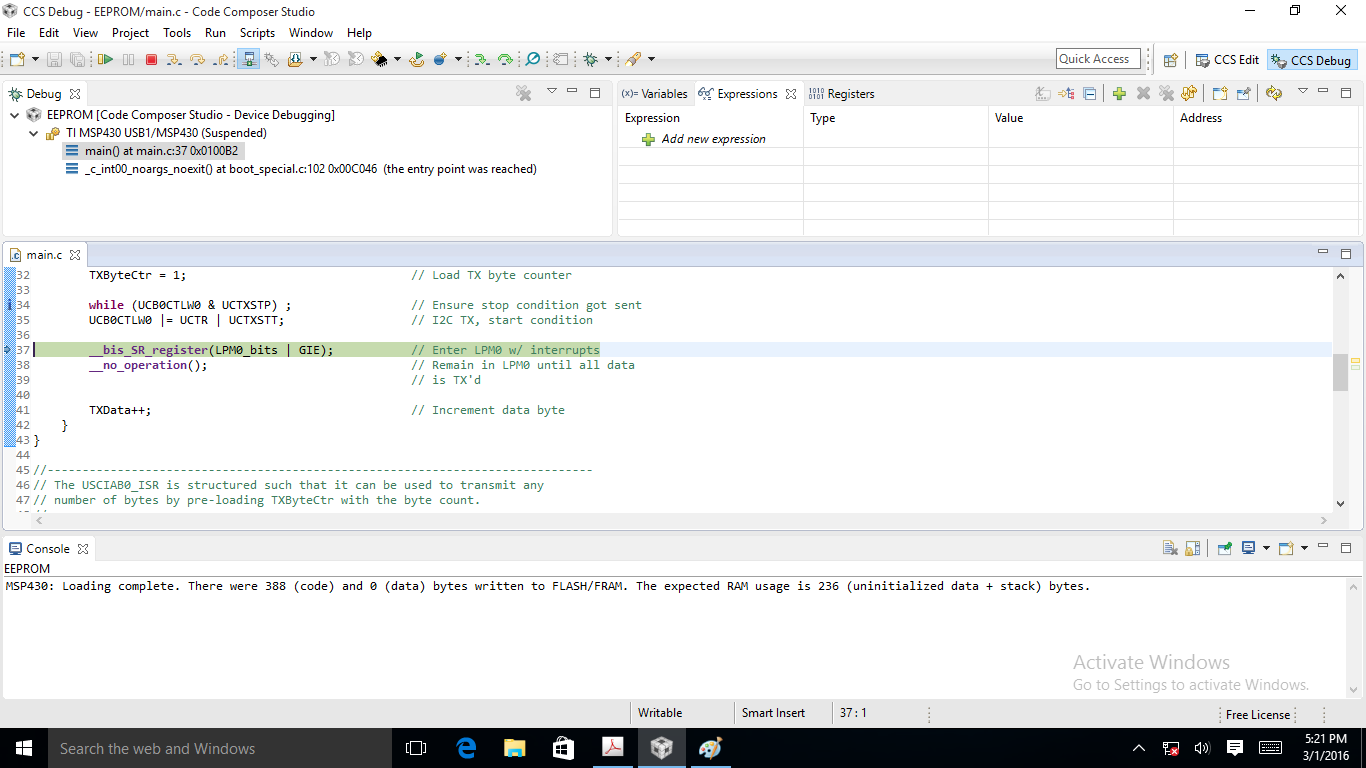Image resolution: width=1366 pixels, height=768 pixels.
Task: Collapse the EEPROM project tree node
Action: (15, 115)
